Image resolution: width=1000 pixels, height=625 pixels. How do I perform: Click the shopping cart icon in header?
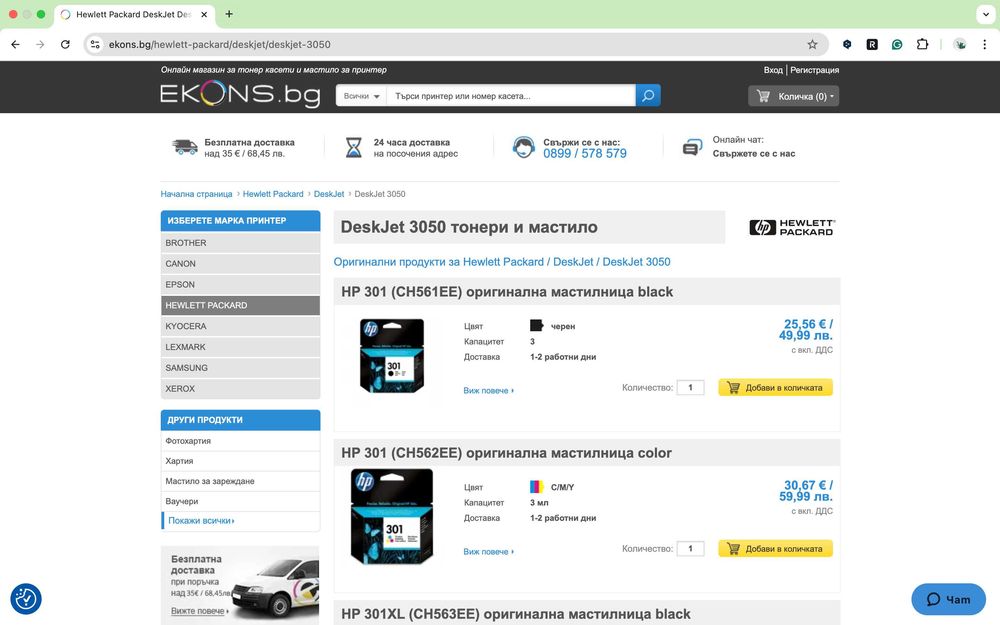763,96
